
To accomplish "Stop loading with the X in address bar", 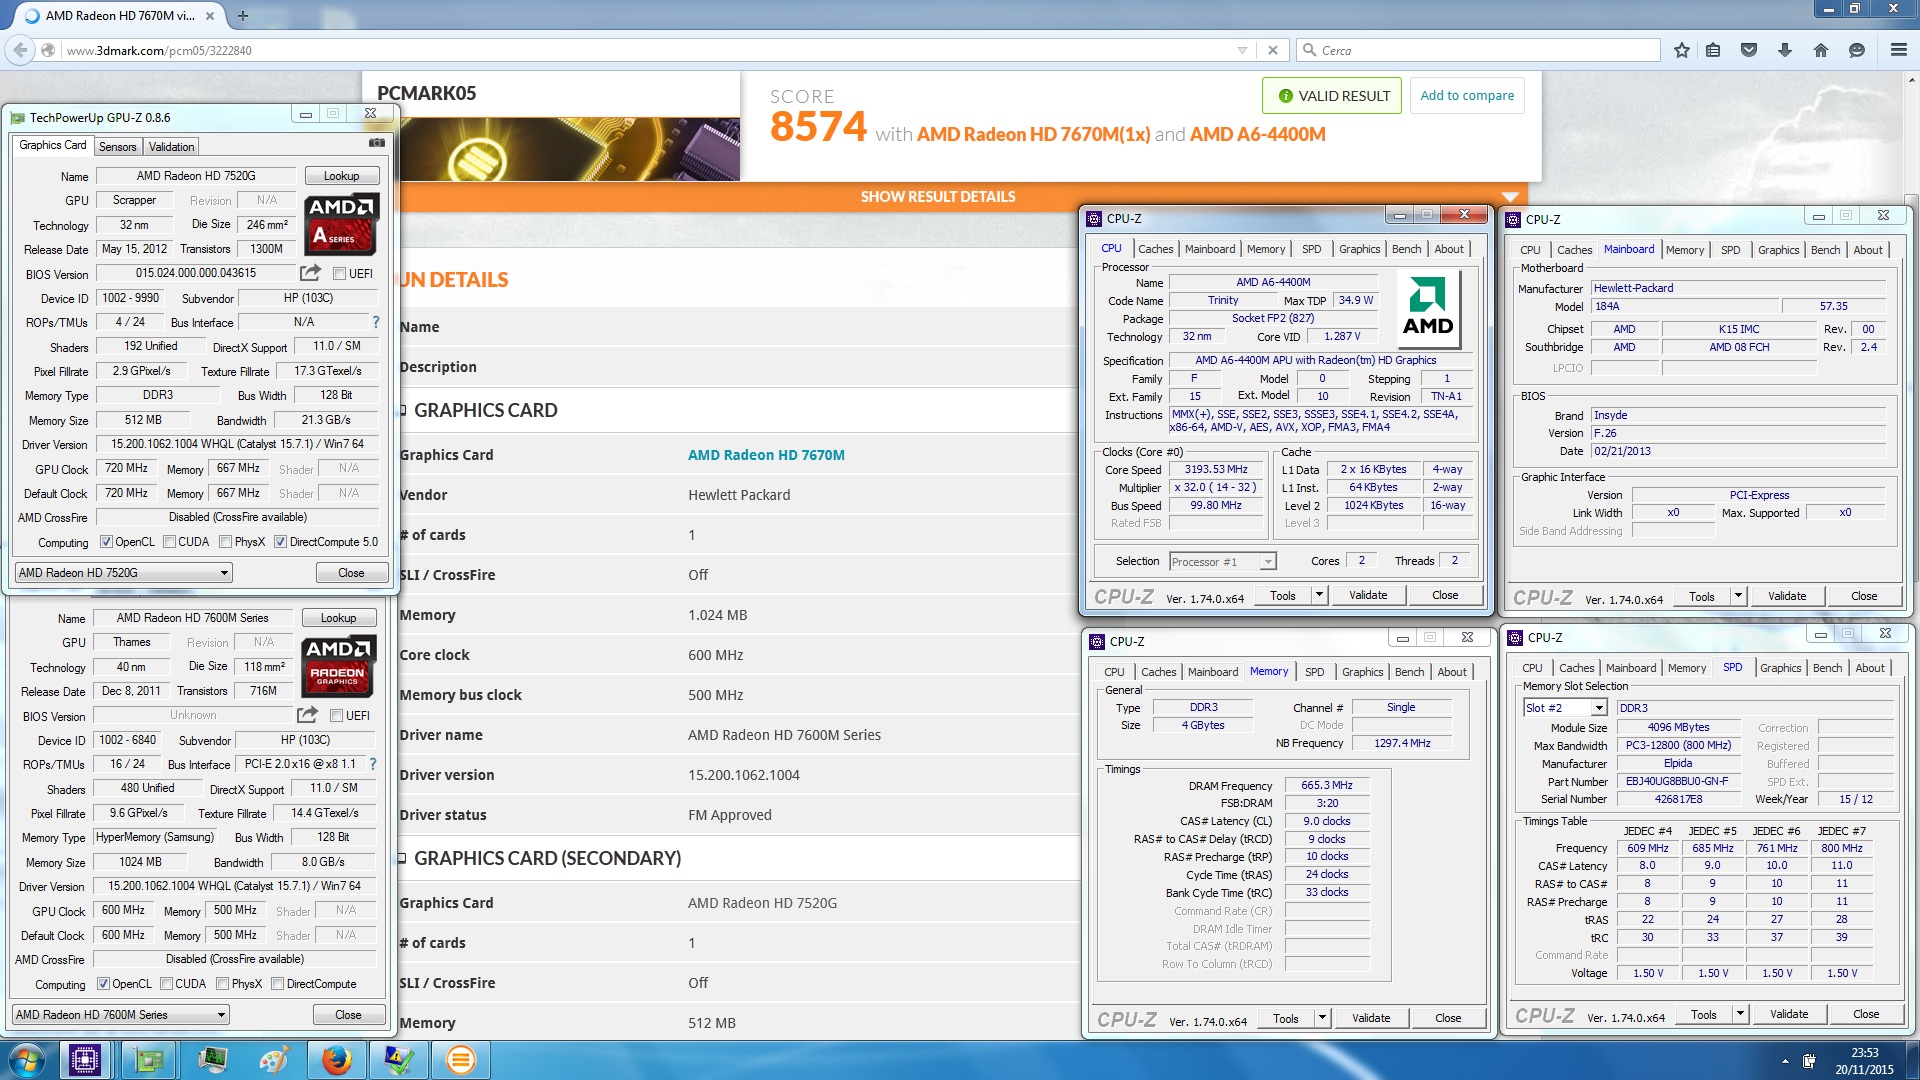I will click(1272, 50).
